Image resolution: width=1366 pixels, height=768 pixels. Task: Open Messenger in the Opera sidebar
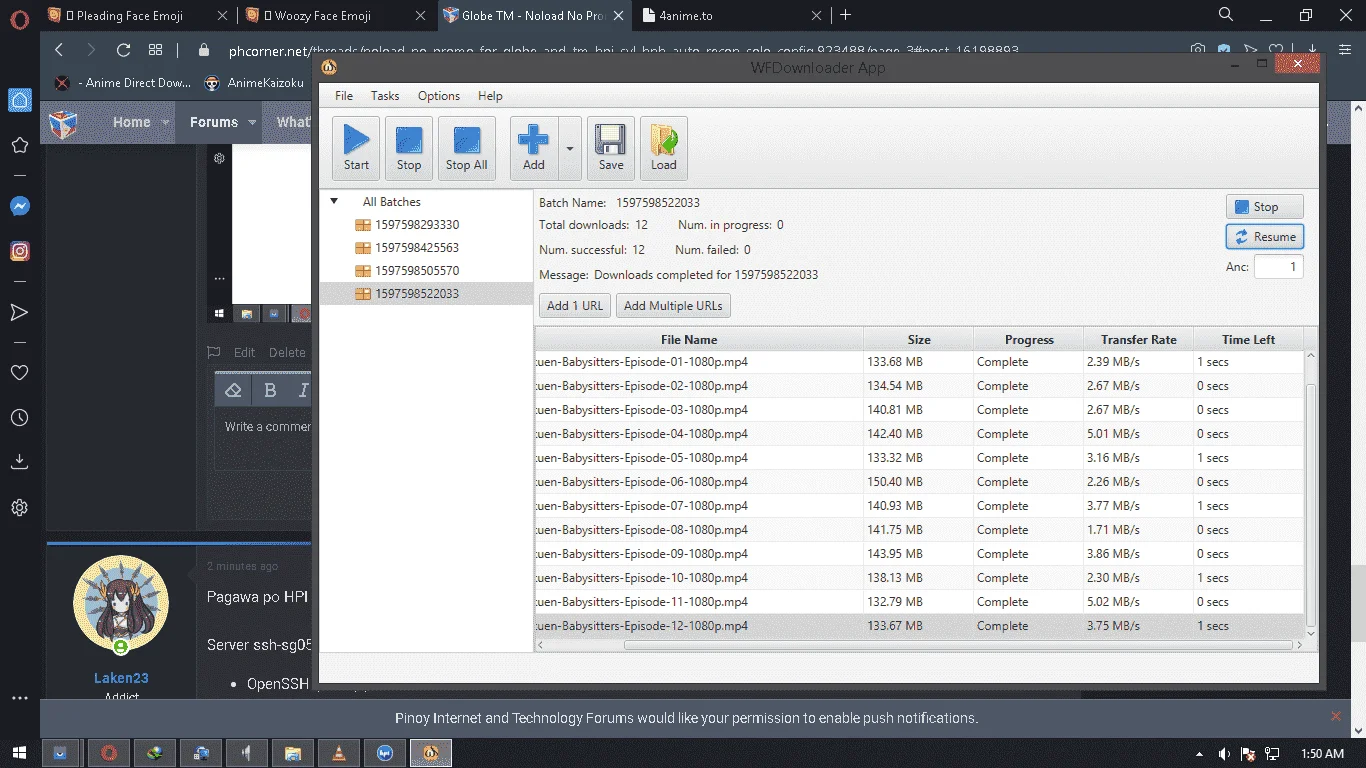(19, 206)
